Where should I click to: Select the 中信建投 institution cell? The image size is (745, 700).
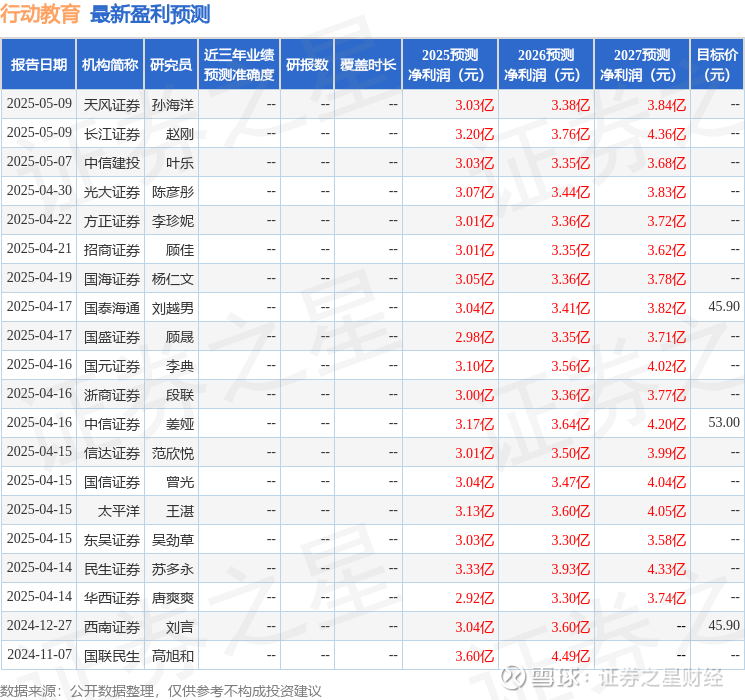pos(112,163)
